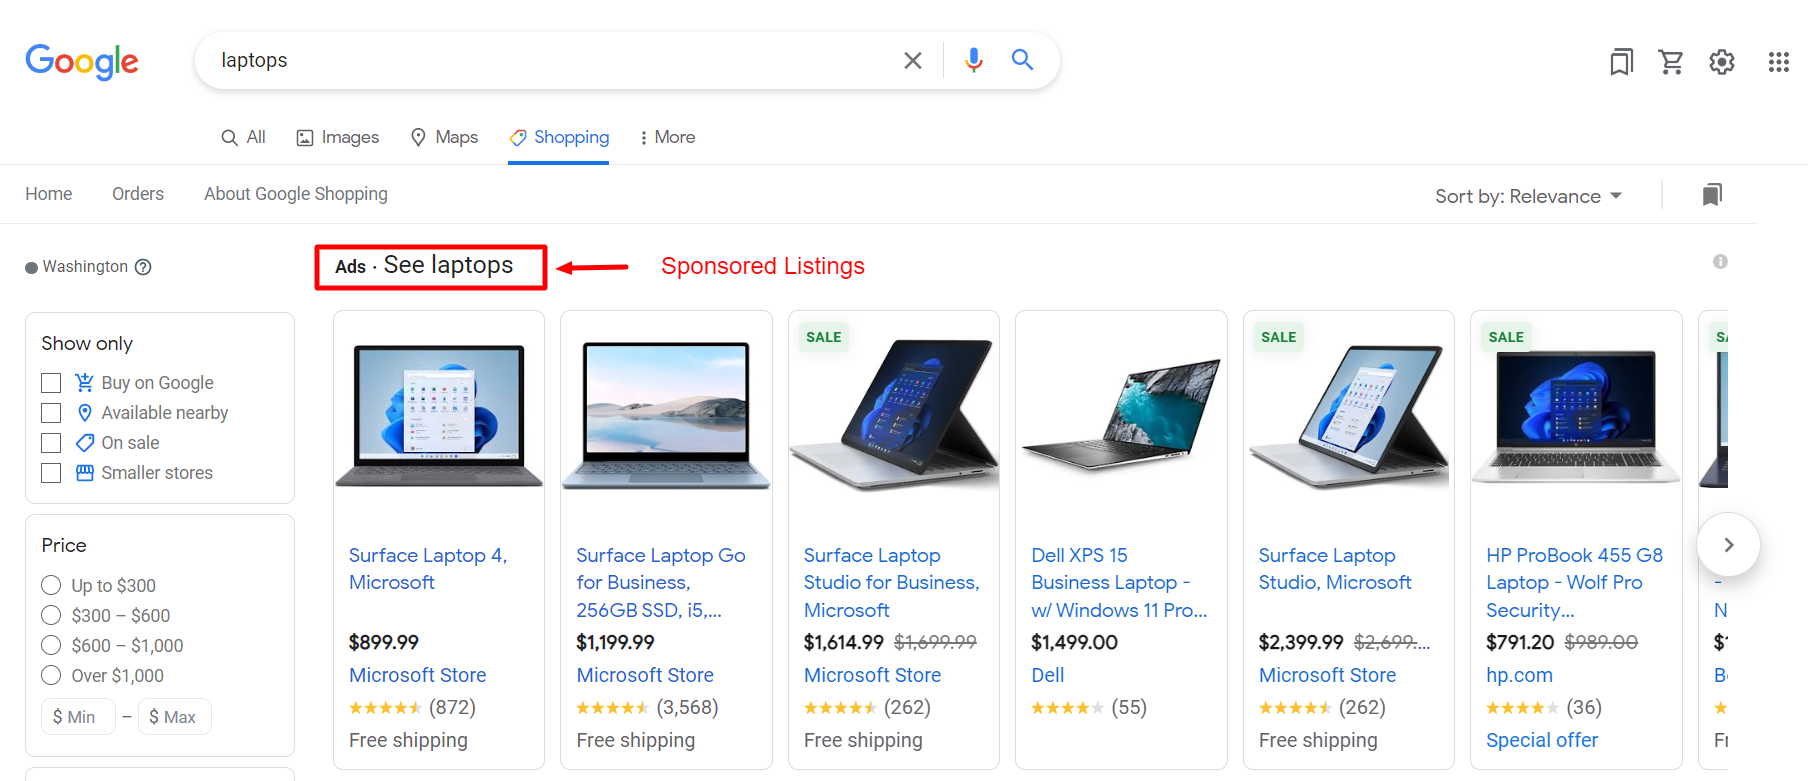1808x781 pixels.
Task: Show next product listings with arrow
Action: pyautogui.click(x=1728, y=545)
